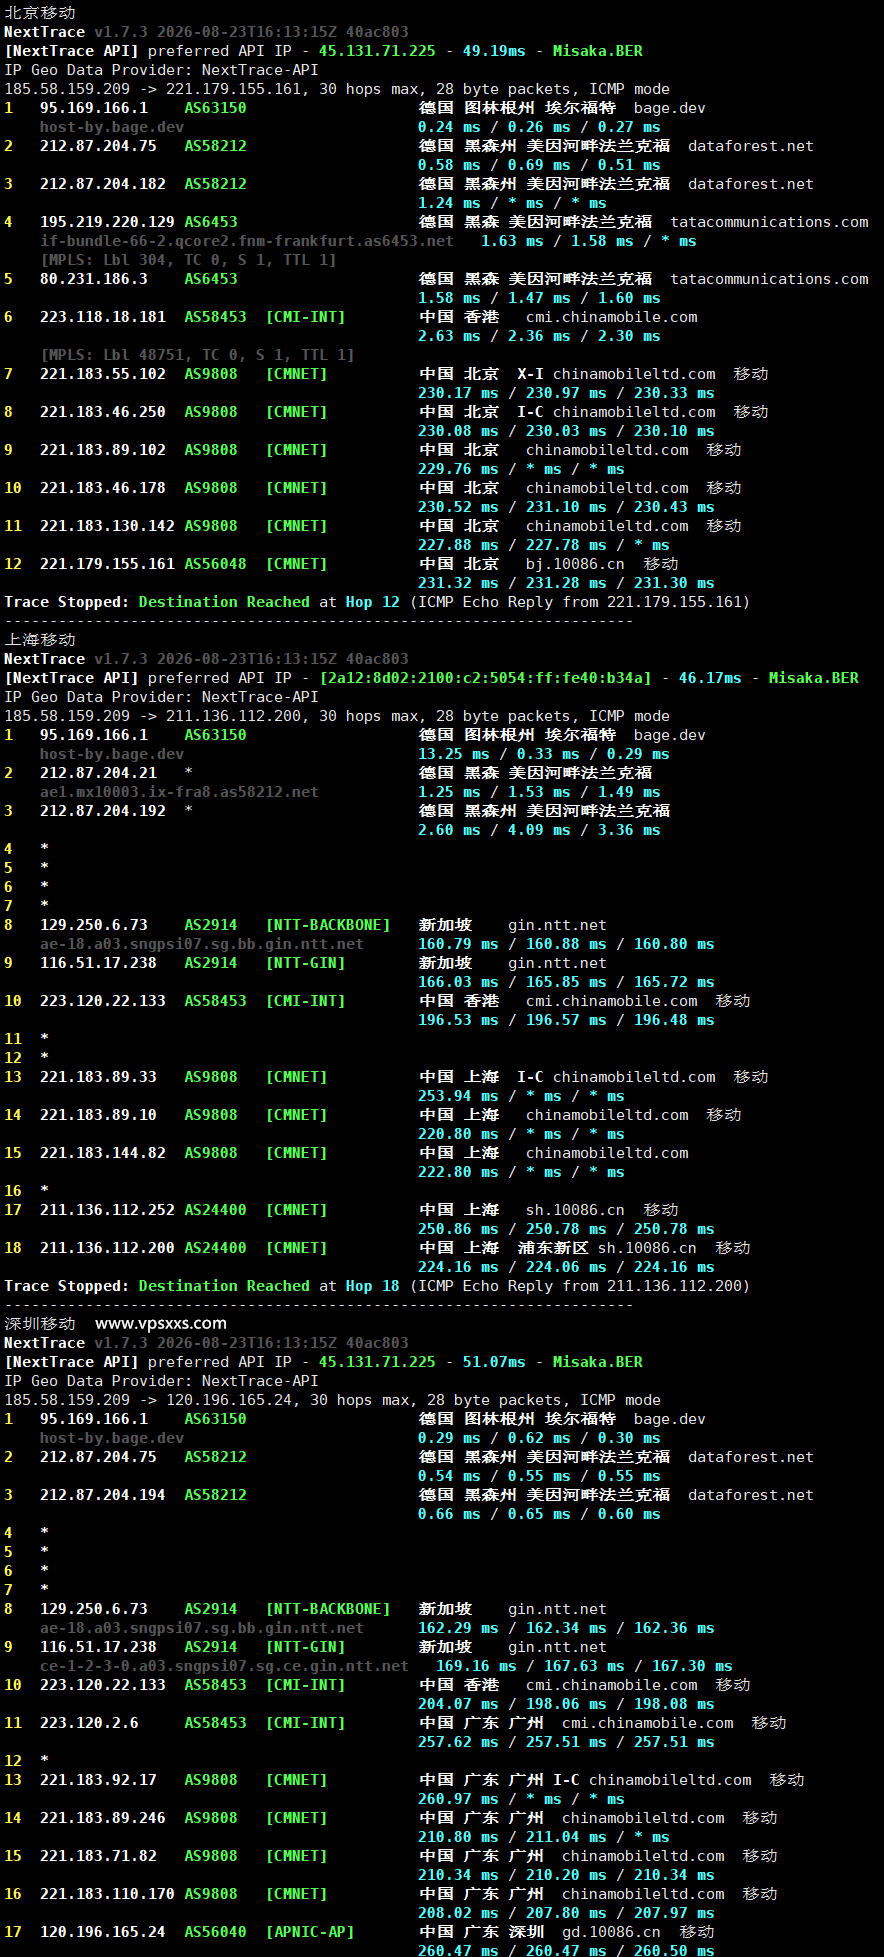Click hop IP 221.183.55.102
884x1957 pixels.
coord(103,374)
